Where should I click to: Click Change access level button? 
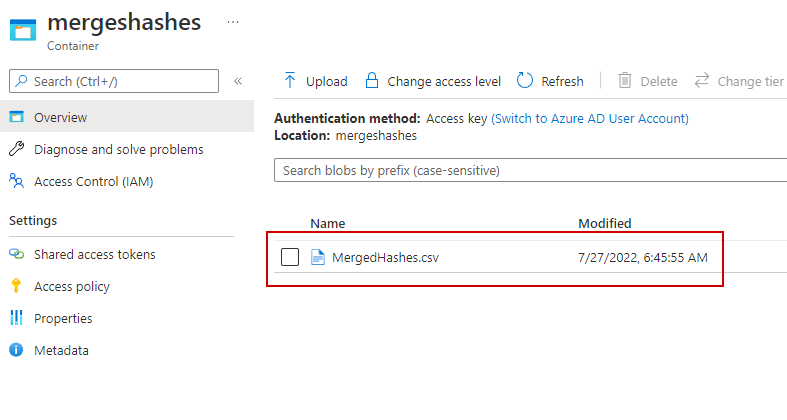click(432, 81)
